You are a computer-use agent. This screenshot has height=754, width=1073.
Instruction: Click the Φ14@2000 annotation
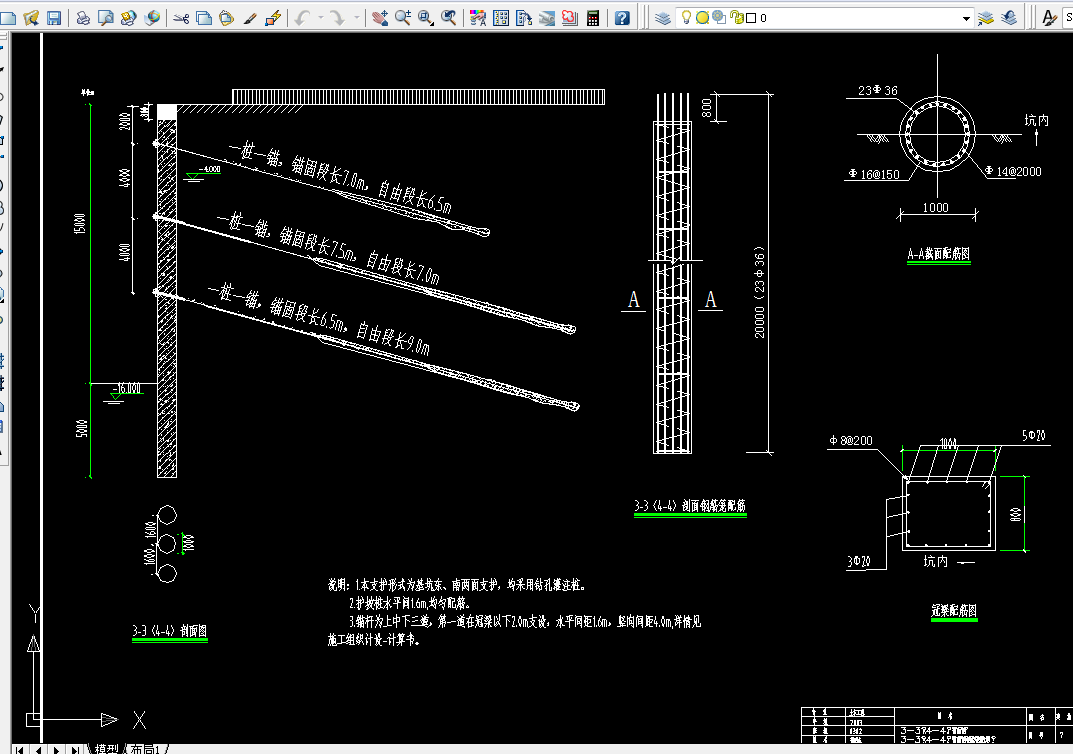click(1013, 172)
